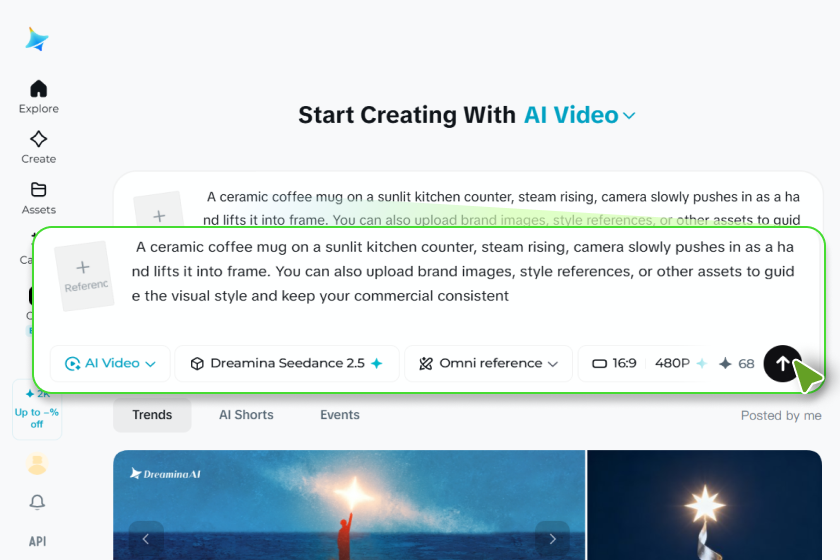Go to the next banner slide
This screenshot has width=840, height=560.
pos(552,539)
